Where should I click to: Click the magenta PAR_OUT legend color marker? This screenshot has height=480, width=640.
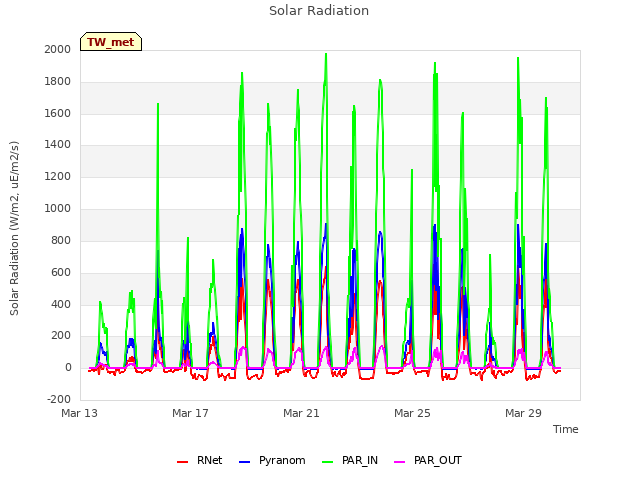[x=400, y=462]
